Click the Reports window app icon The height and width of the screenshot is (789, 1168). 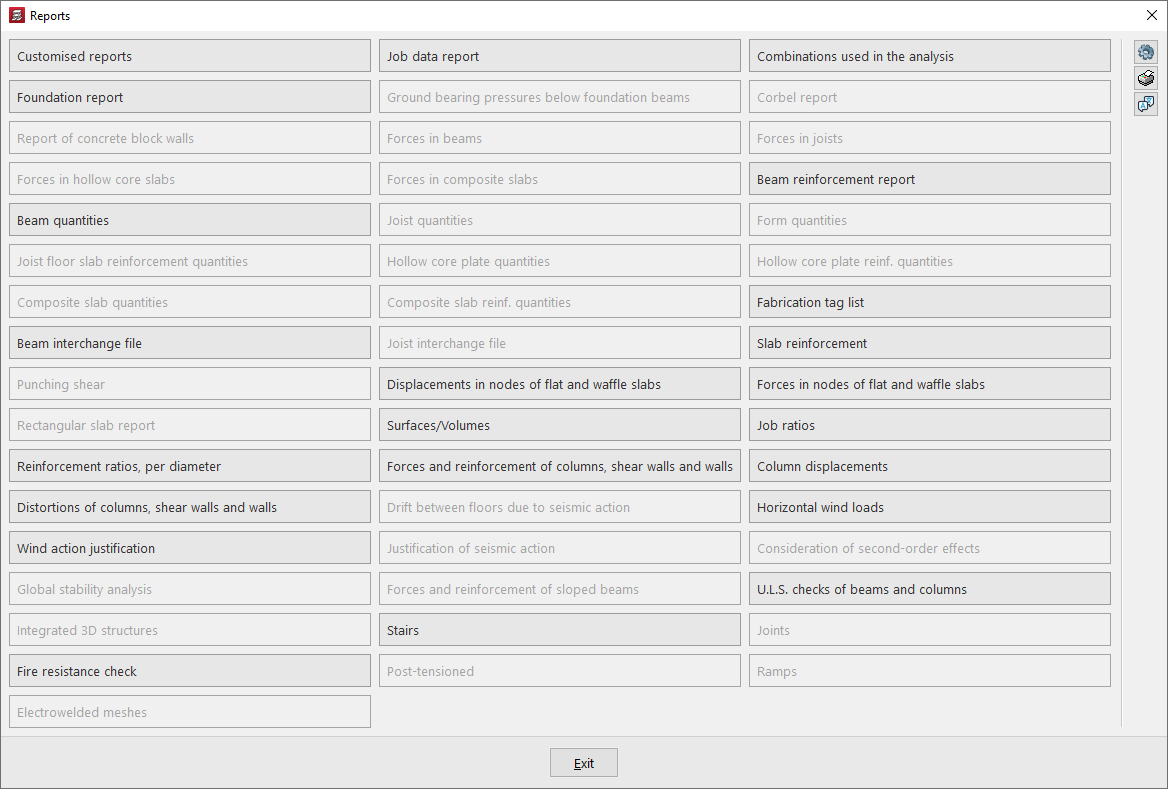16,16
